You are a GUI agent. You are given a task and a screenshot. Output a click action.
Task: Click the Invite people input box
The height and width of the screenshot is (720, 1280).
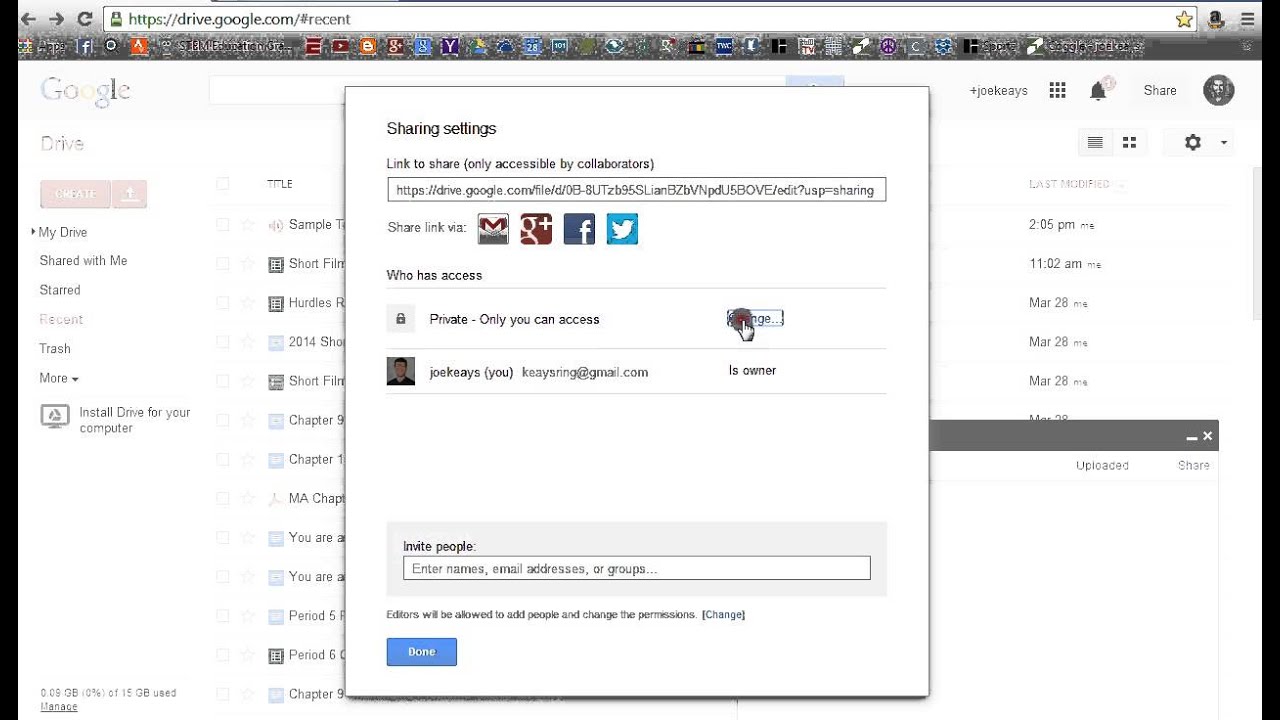pyautogui.click(x=636, y=569)
